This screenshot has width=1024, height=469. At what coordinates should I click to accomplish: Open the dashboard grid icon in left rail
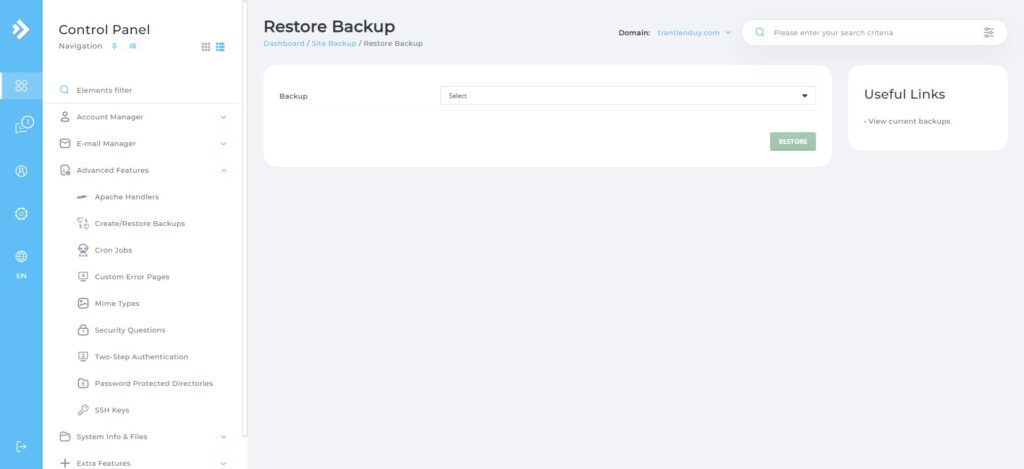21,86
